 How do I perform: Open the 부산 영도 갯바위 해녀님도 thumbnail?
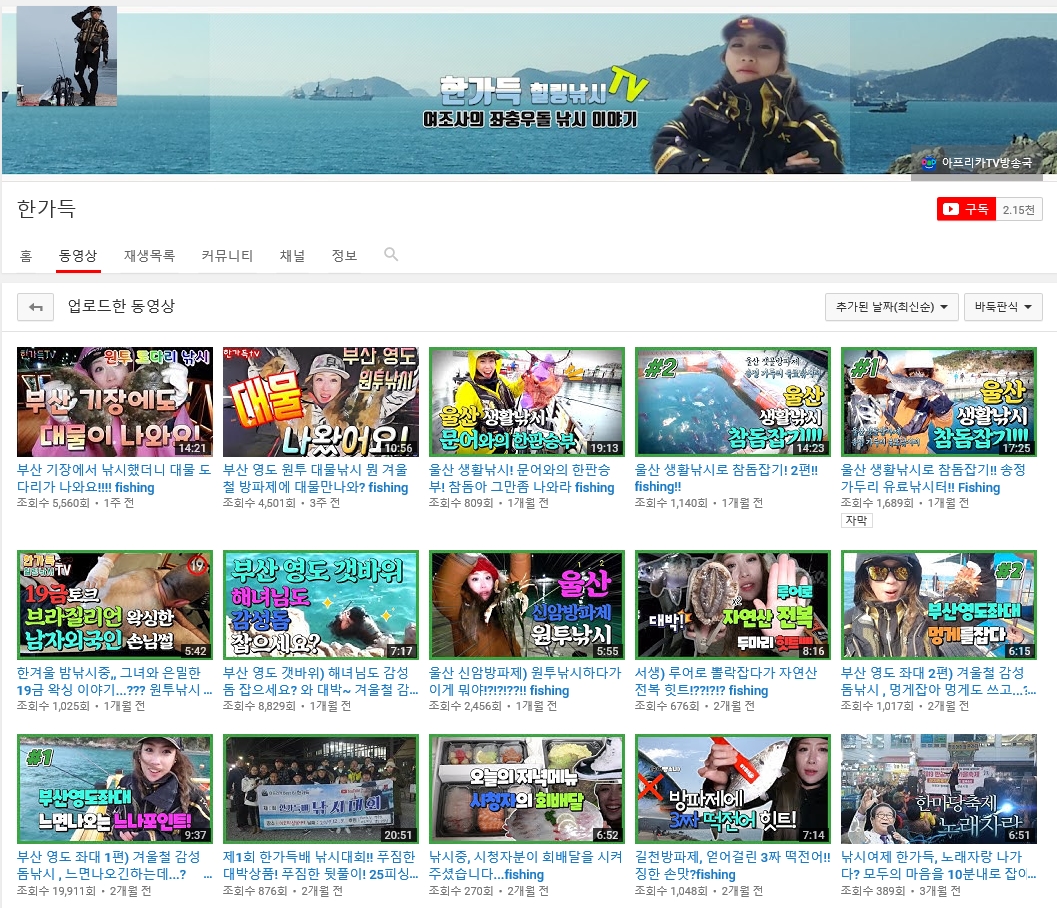coord(320,605)
